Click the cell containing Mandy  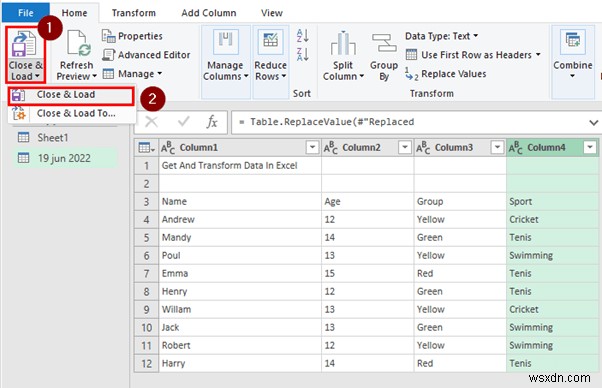point(240,238)
